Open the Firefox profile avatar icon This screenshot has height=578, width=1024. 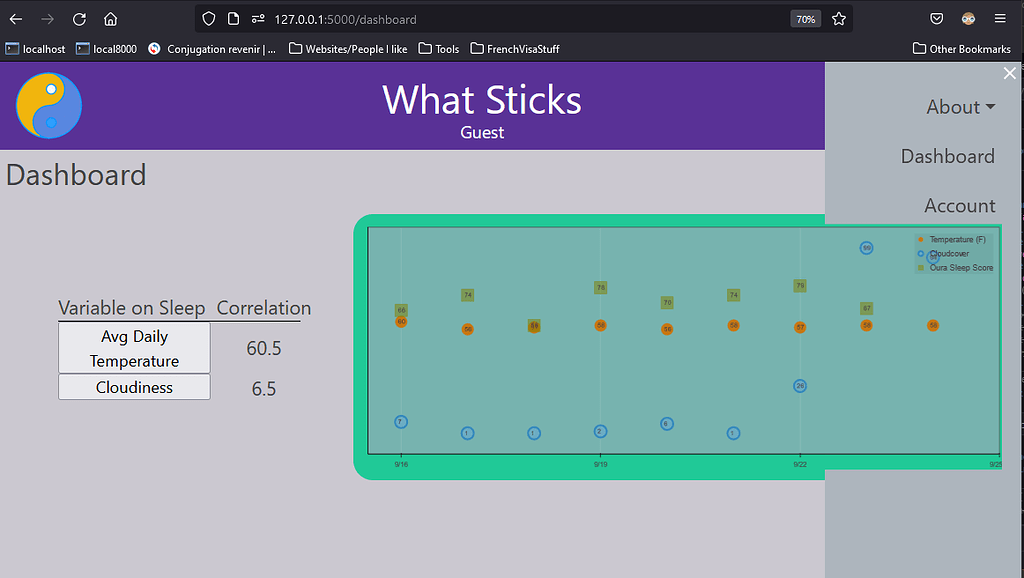pos(968,19)
